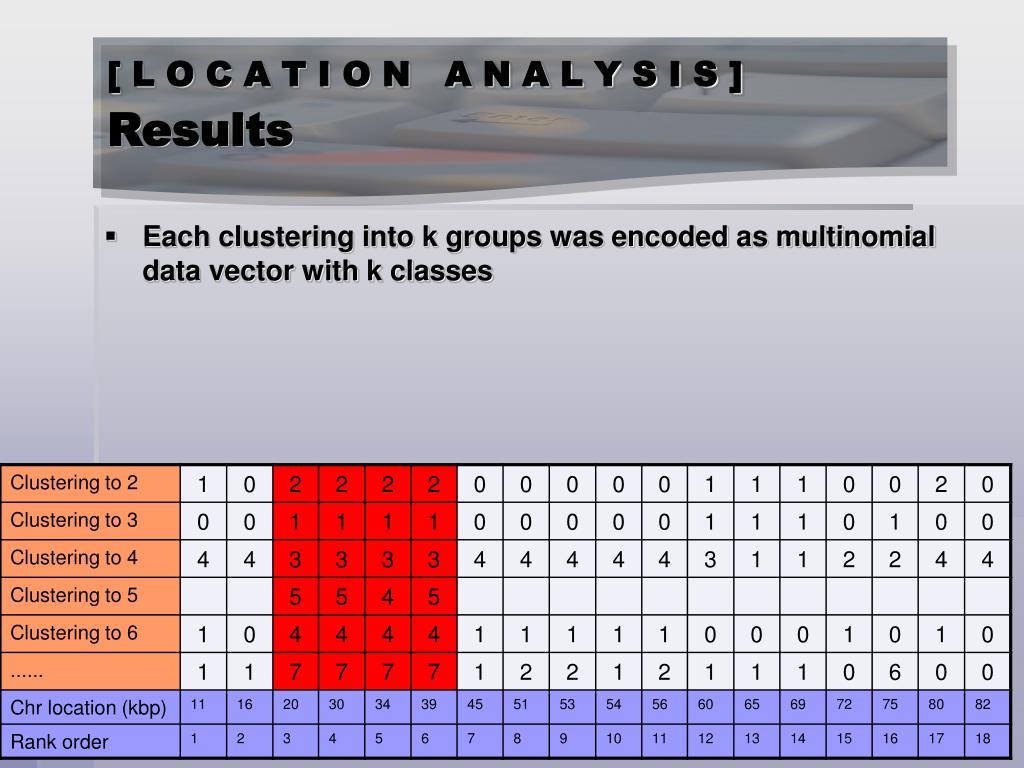Click the red 7 above kbp 39

click(434, 672)
